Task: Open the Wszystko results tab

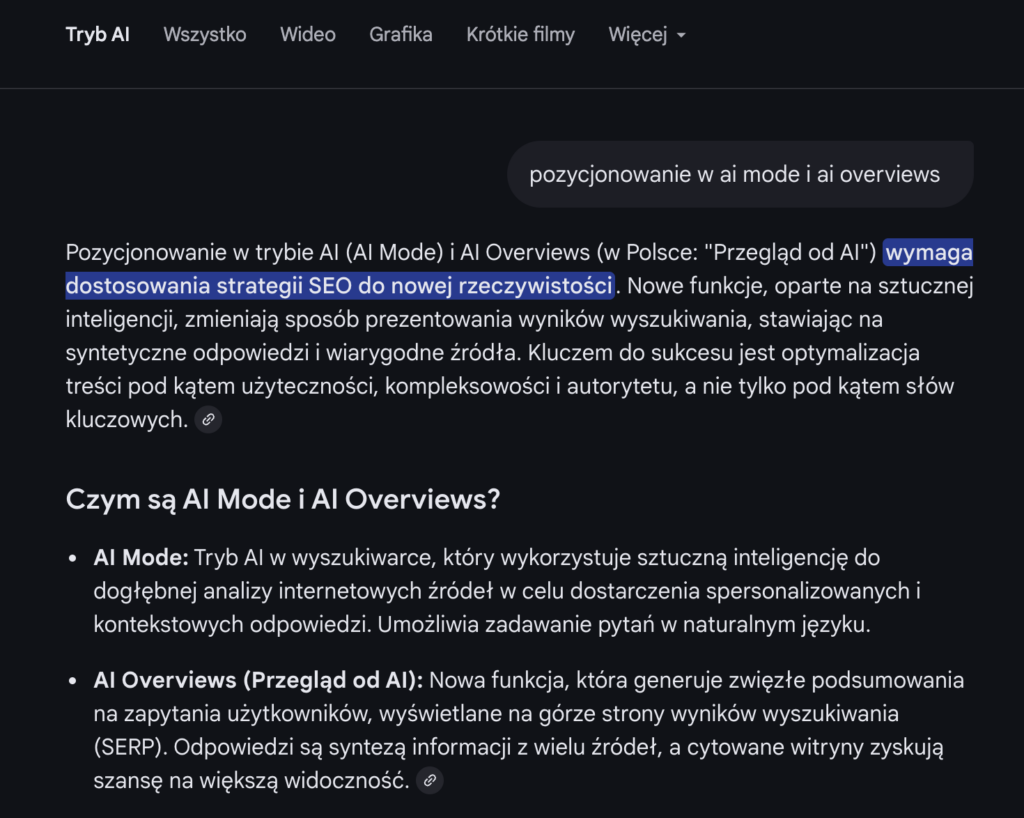Action: pyautogui.click(x=204, y=35)
